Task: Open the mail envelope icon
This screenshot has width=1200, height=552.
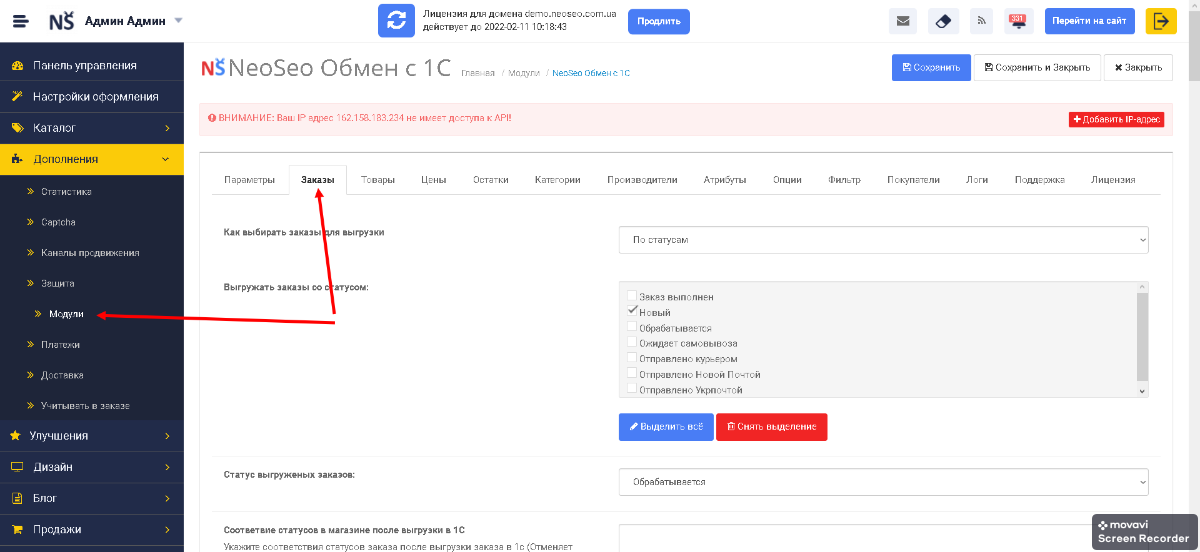Action: pyautogui.click(x=903, y=21)
